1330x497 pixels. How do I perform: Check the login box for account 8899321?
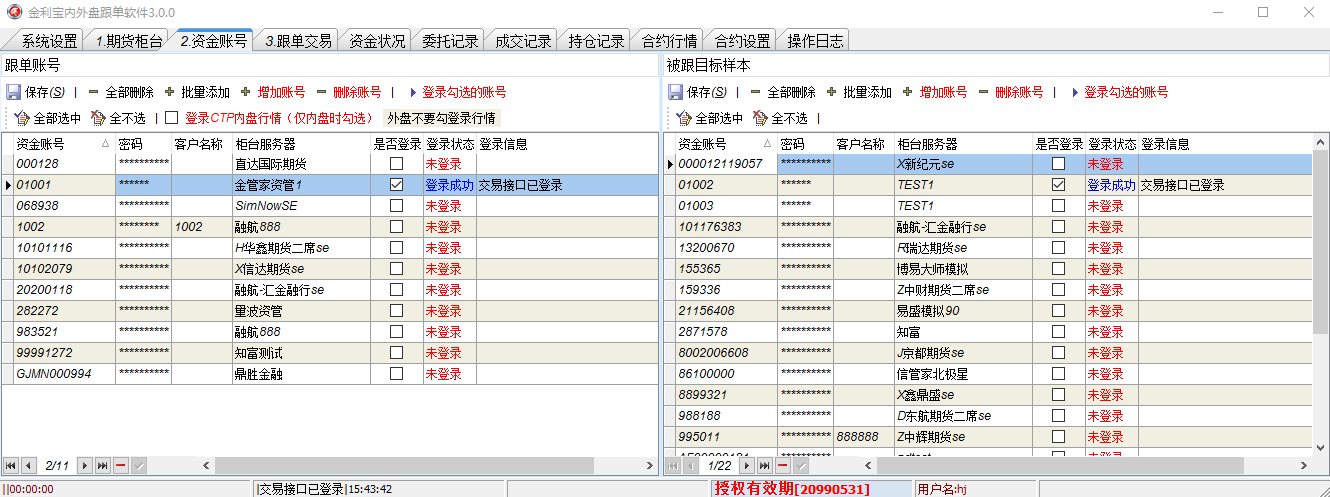pyautogui.click(x=1059, y=395)
